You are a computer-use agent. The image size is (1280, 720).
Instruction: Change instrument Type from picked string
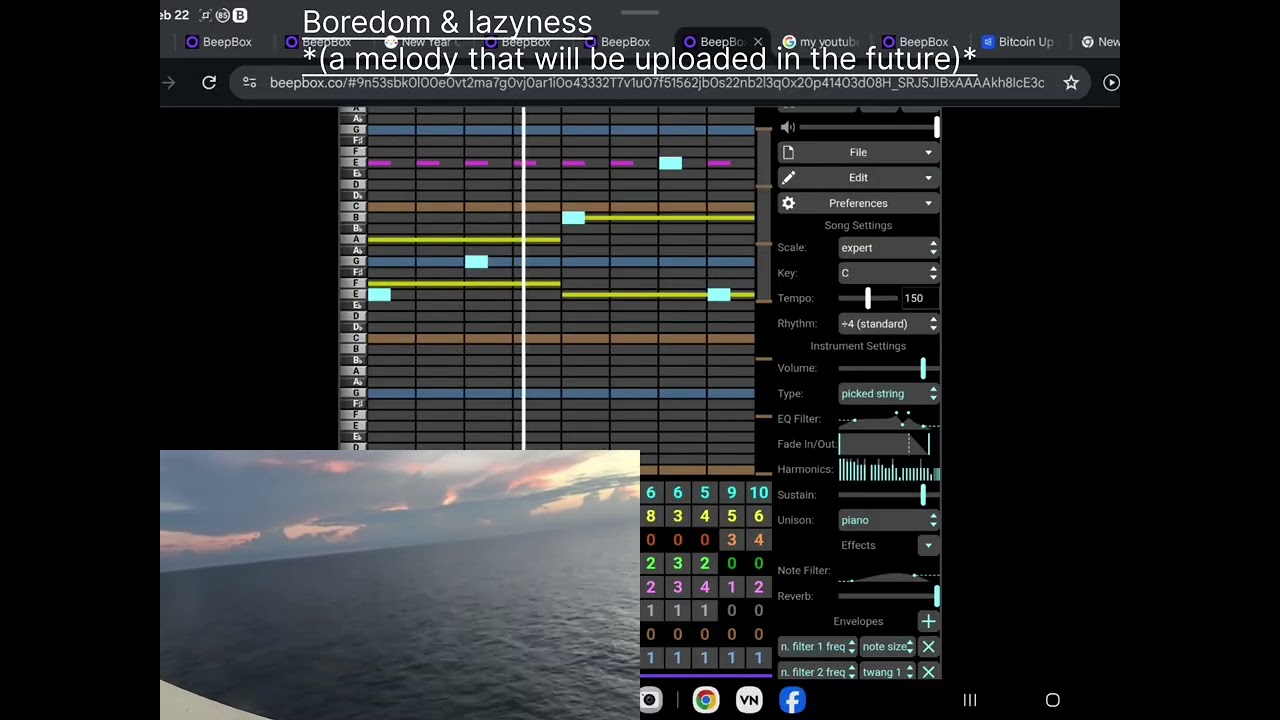point(888,394)
